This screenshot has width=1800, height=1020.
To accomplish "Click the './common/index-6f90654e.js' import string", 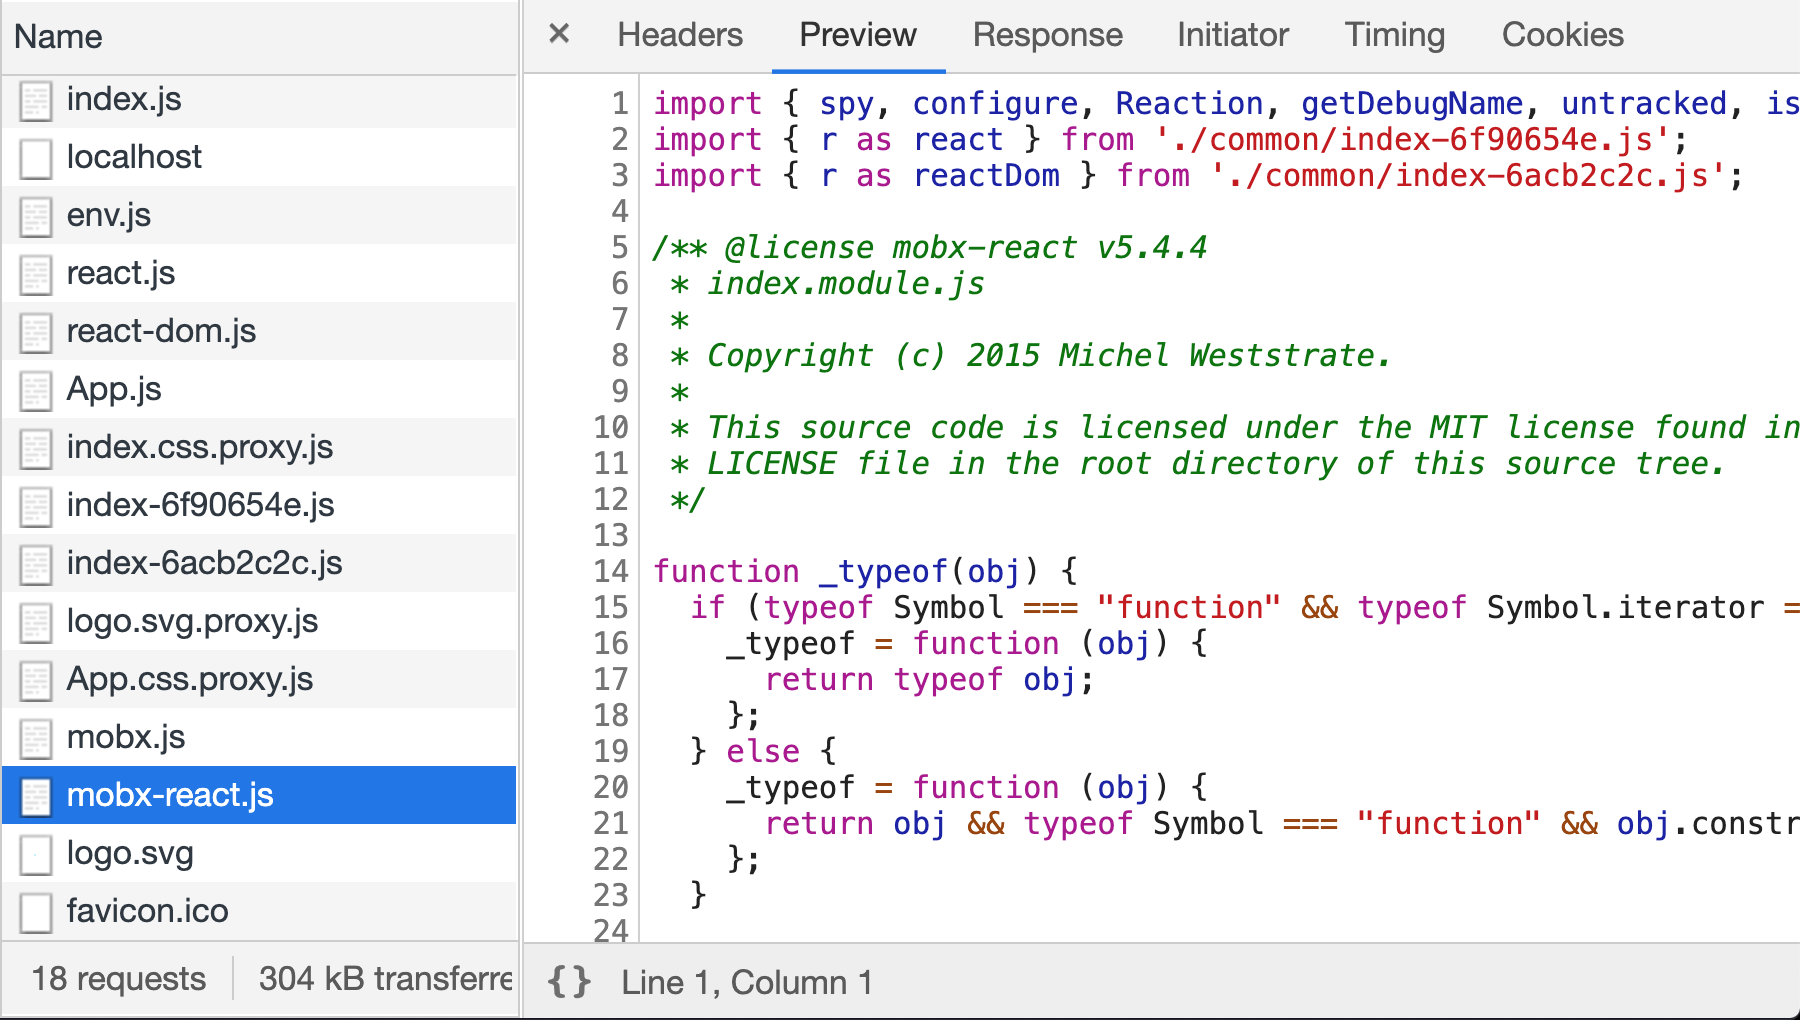I will [1412, 139].
